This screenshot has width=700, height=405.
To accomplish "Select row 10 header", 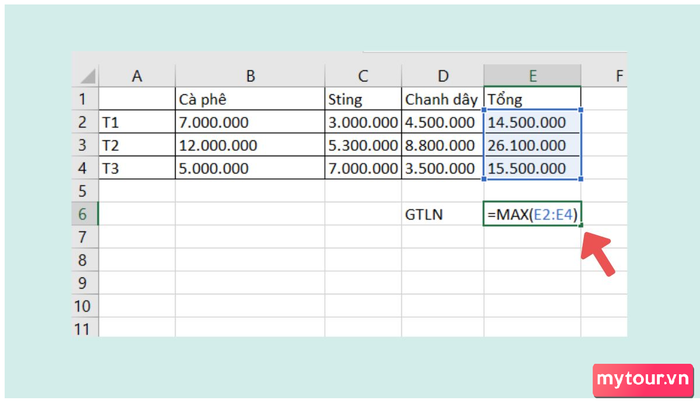I will pyautogui.click(x=85, y=306).
